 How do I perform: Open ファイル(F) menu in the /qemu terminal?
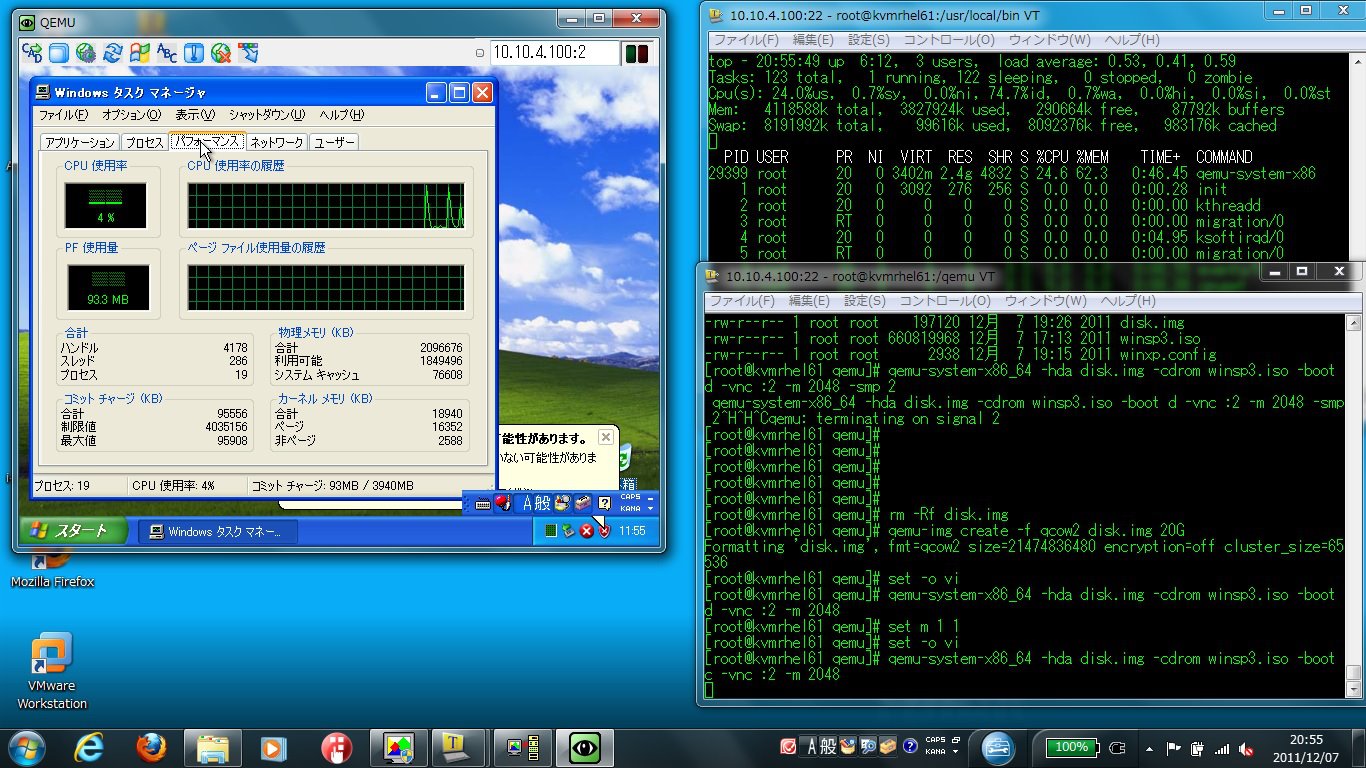(x=742, y=301)
